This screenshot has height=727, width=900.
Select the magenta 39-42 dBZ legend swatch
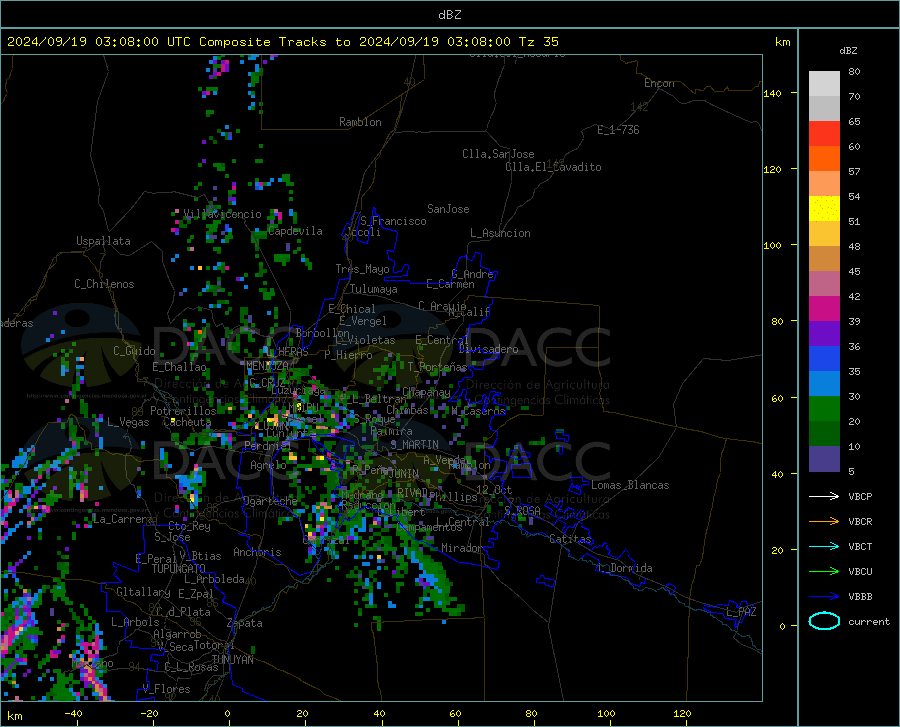824,309
